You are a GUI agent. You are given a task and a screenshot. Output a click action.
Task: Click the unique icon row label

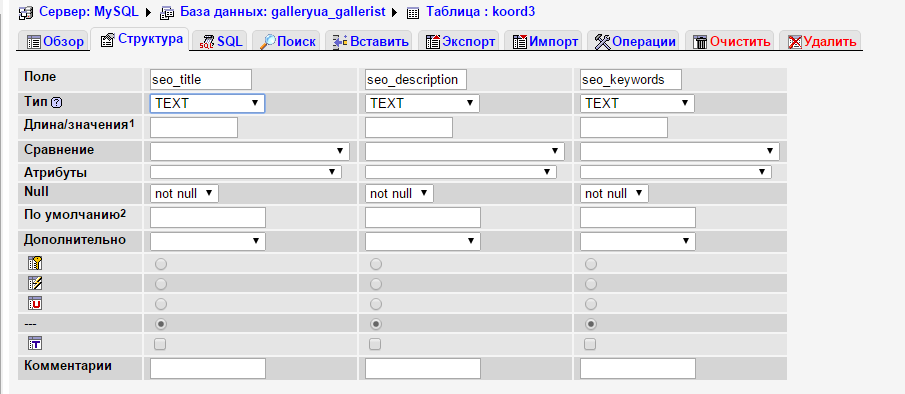[35, 303]
